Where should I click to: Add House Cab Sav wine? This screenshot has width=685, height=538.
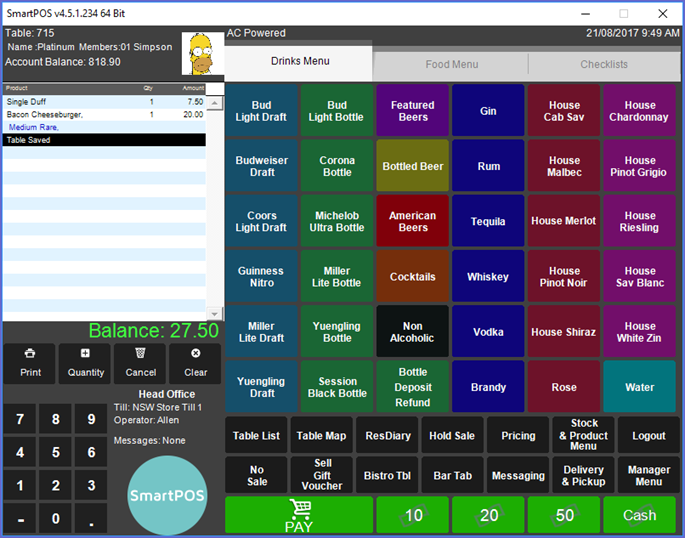point(564,111)
